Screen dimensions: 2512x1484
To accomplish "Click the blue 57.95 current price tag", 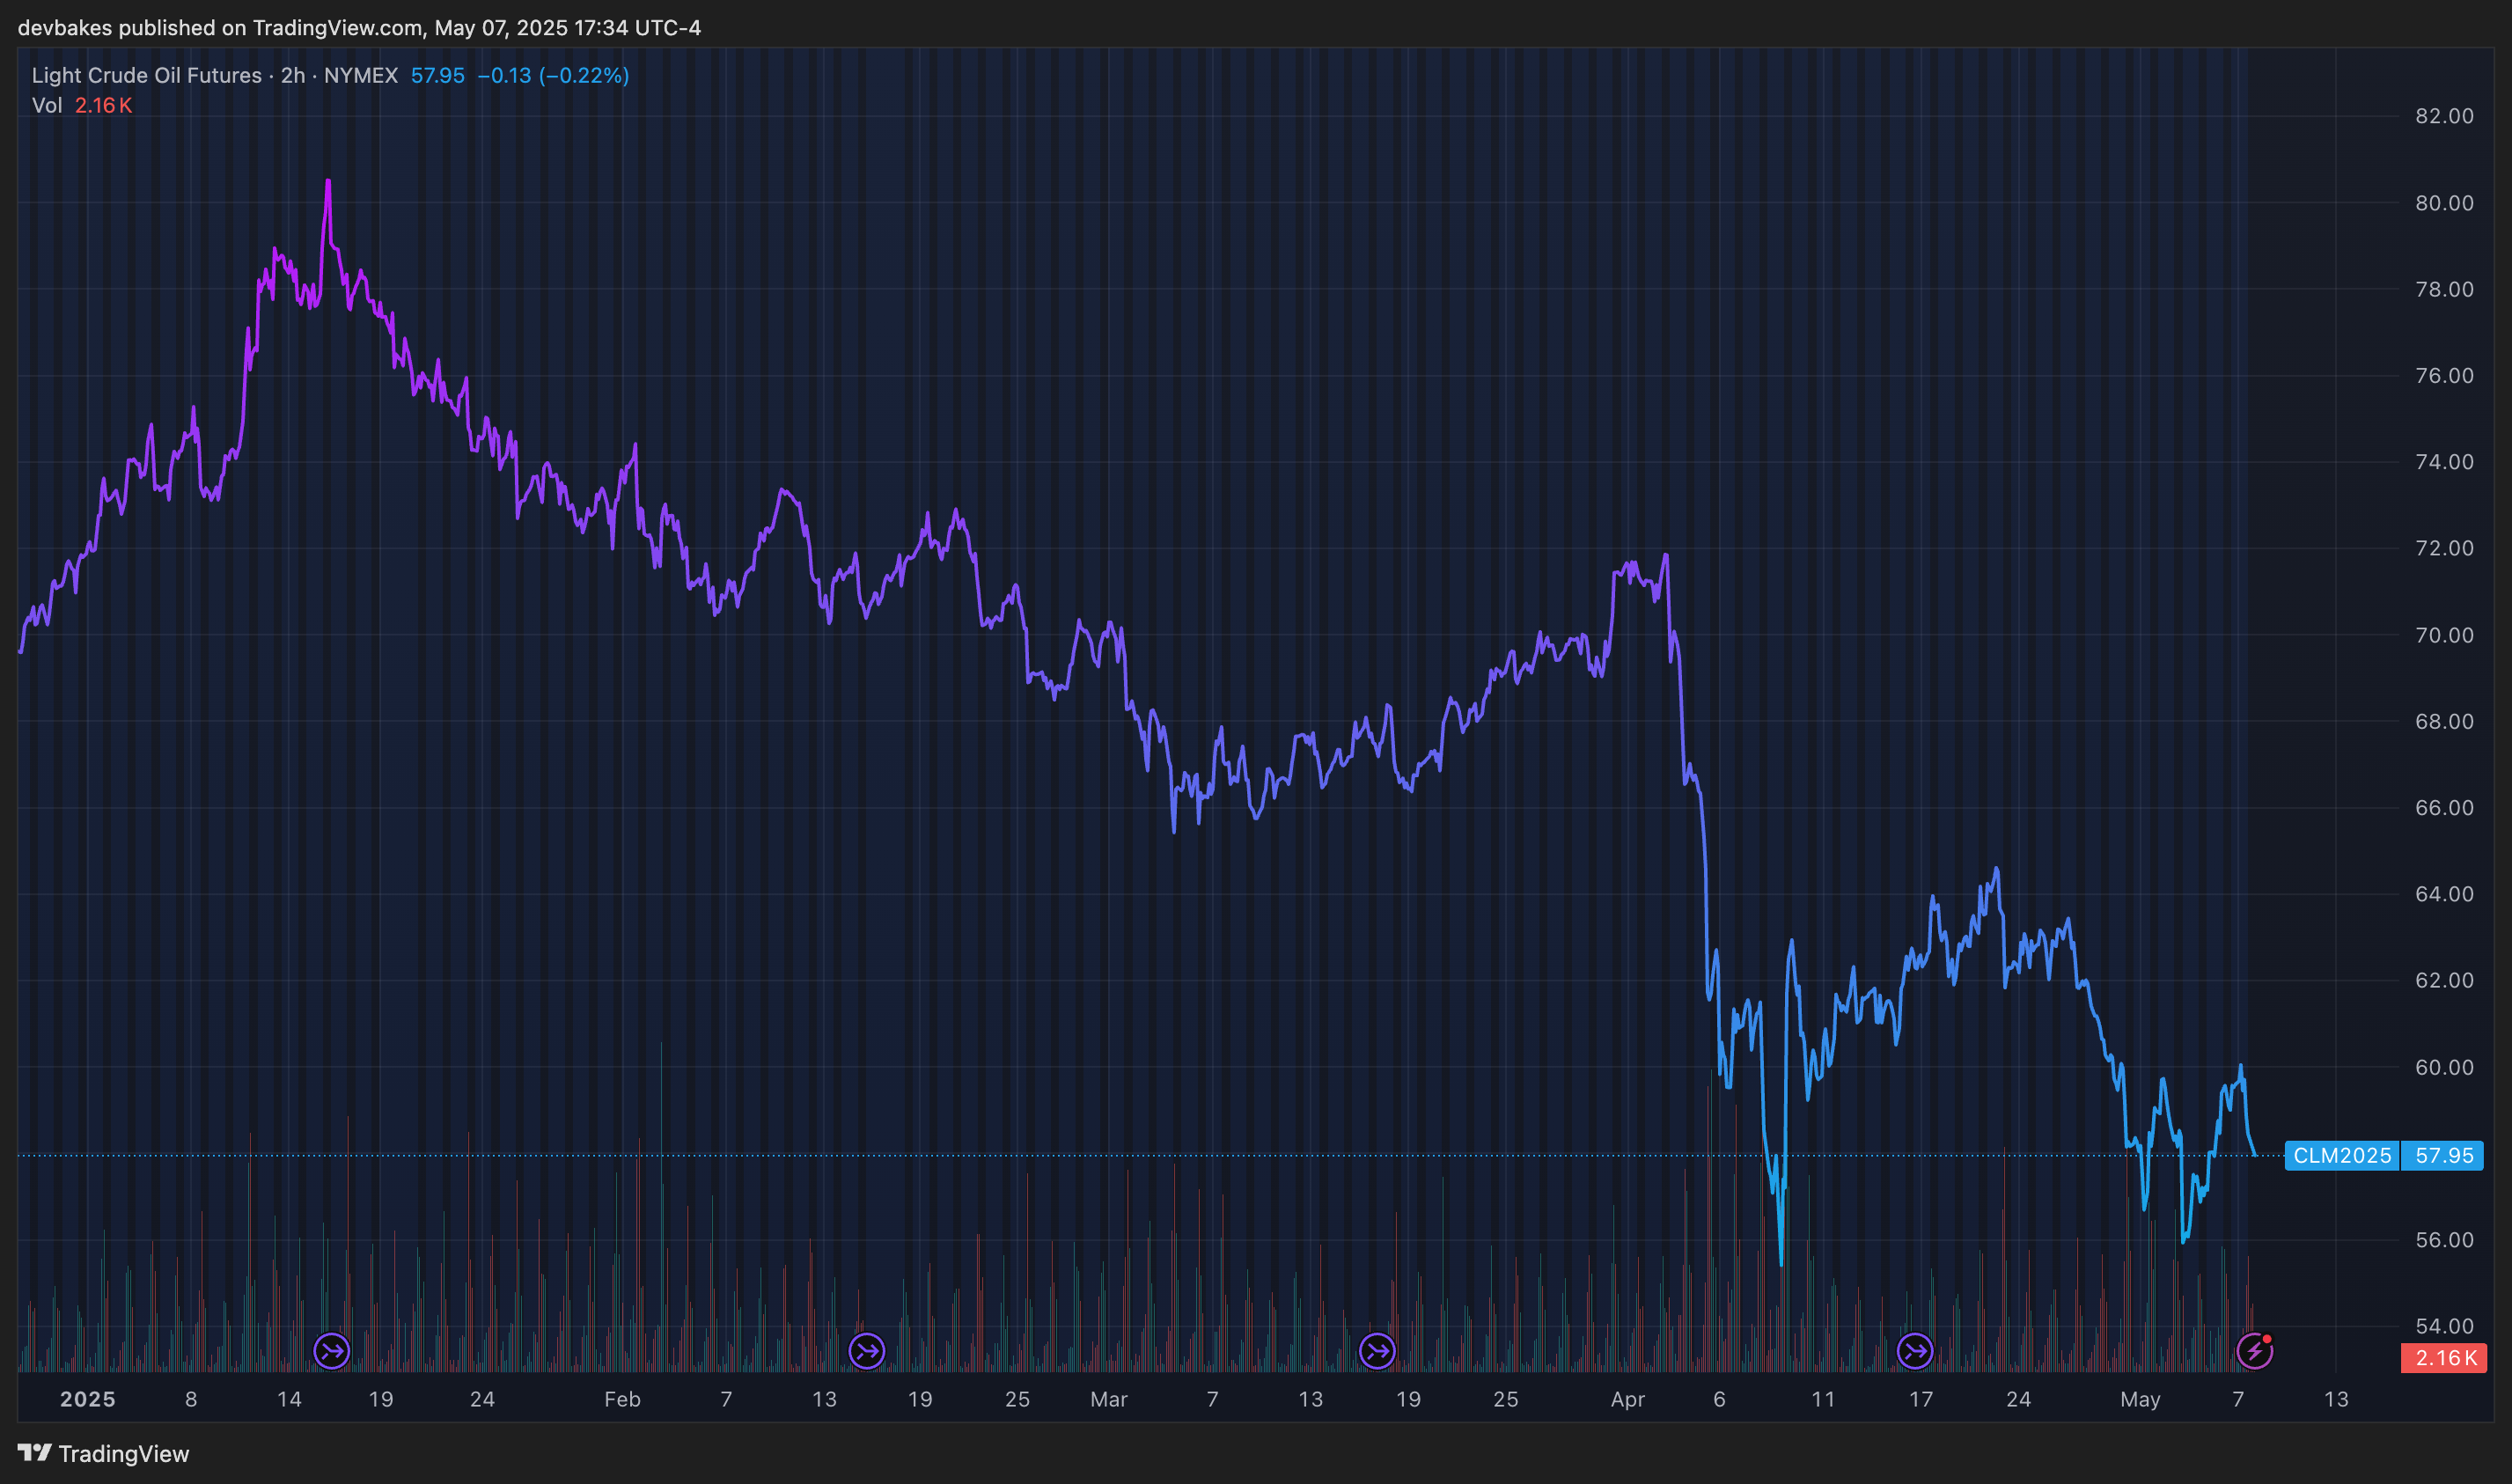I will click(2443, 1155).
